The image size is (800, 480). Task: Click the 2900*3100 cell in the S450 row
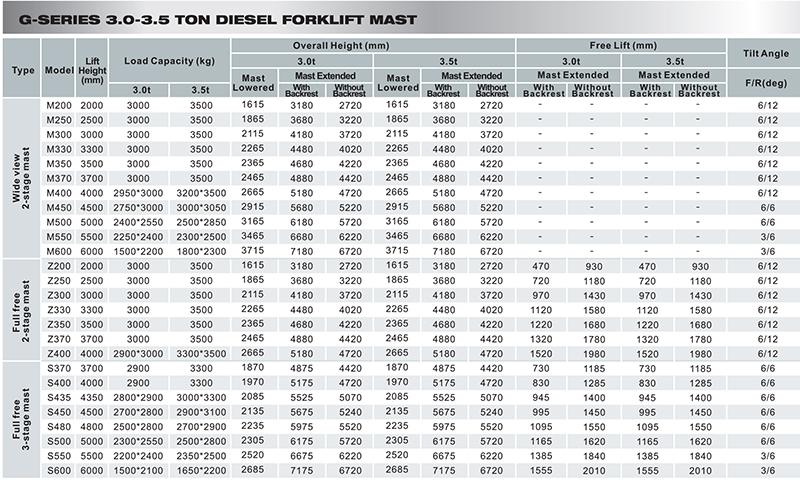(201, 413)
